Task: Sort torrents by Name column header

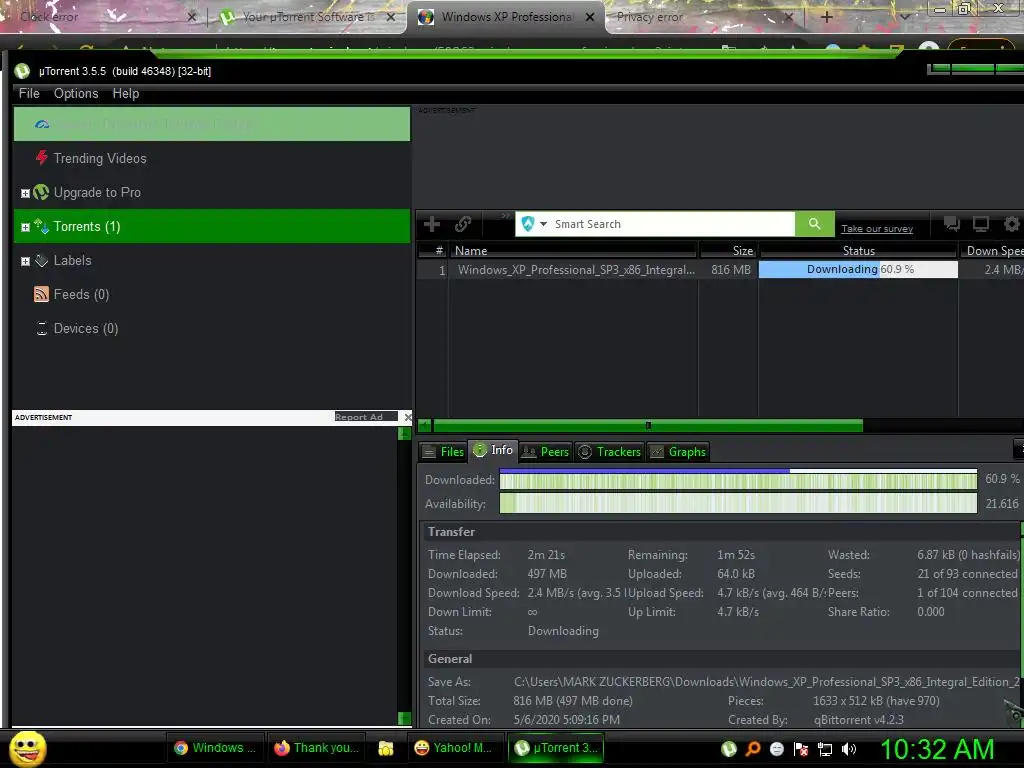Action: tap(573, 251)
